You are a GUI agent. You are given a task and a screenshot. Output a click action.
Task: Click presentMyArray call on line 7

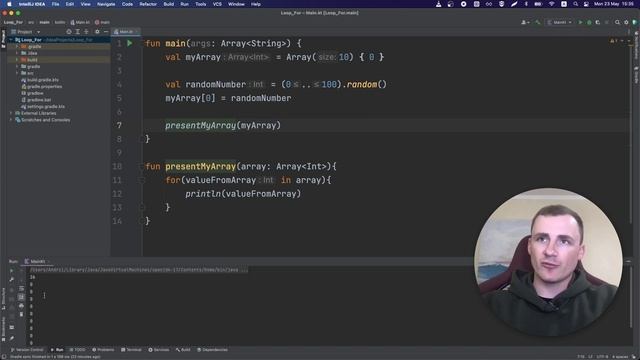click(200, 125)
